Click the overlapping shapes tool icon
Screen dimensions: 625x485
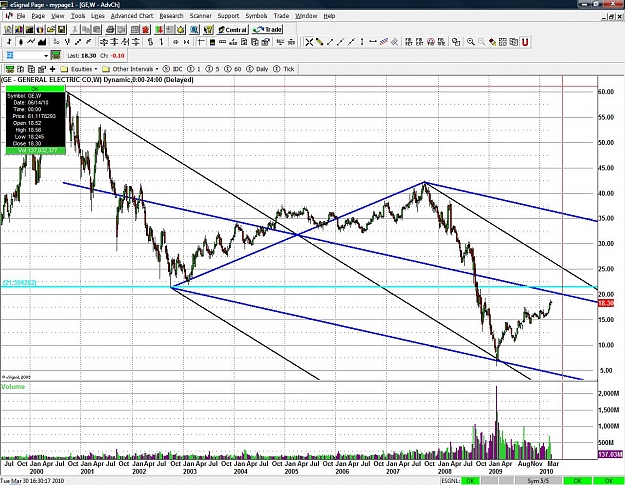click(456, 42)
